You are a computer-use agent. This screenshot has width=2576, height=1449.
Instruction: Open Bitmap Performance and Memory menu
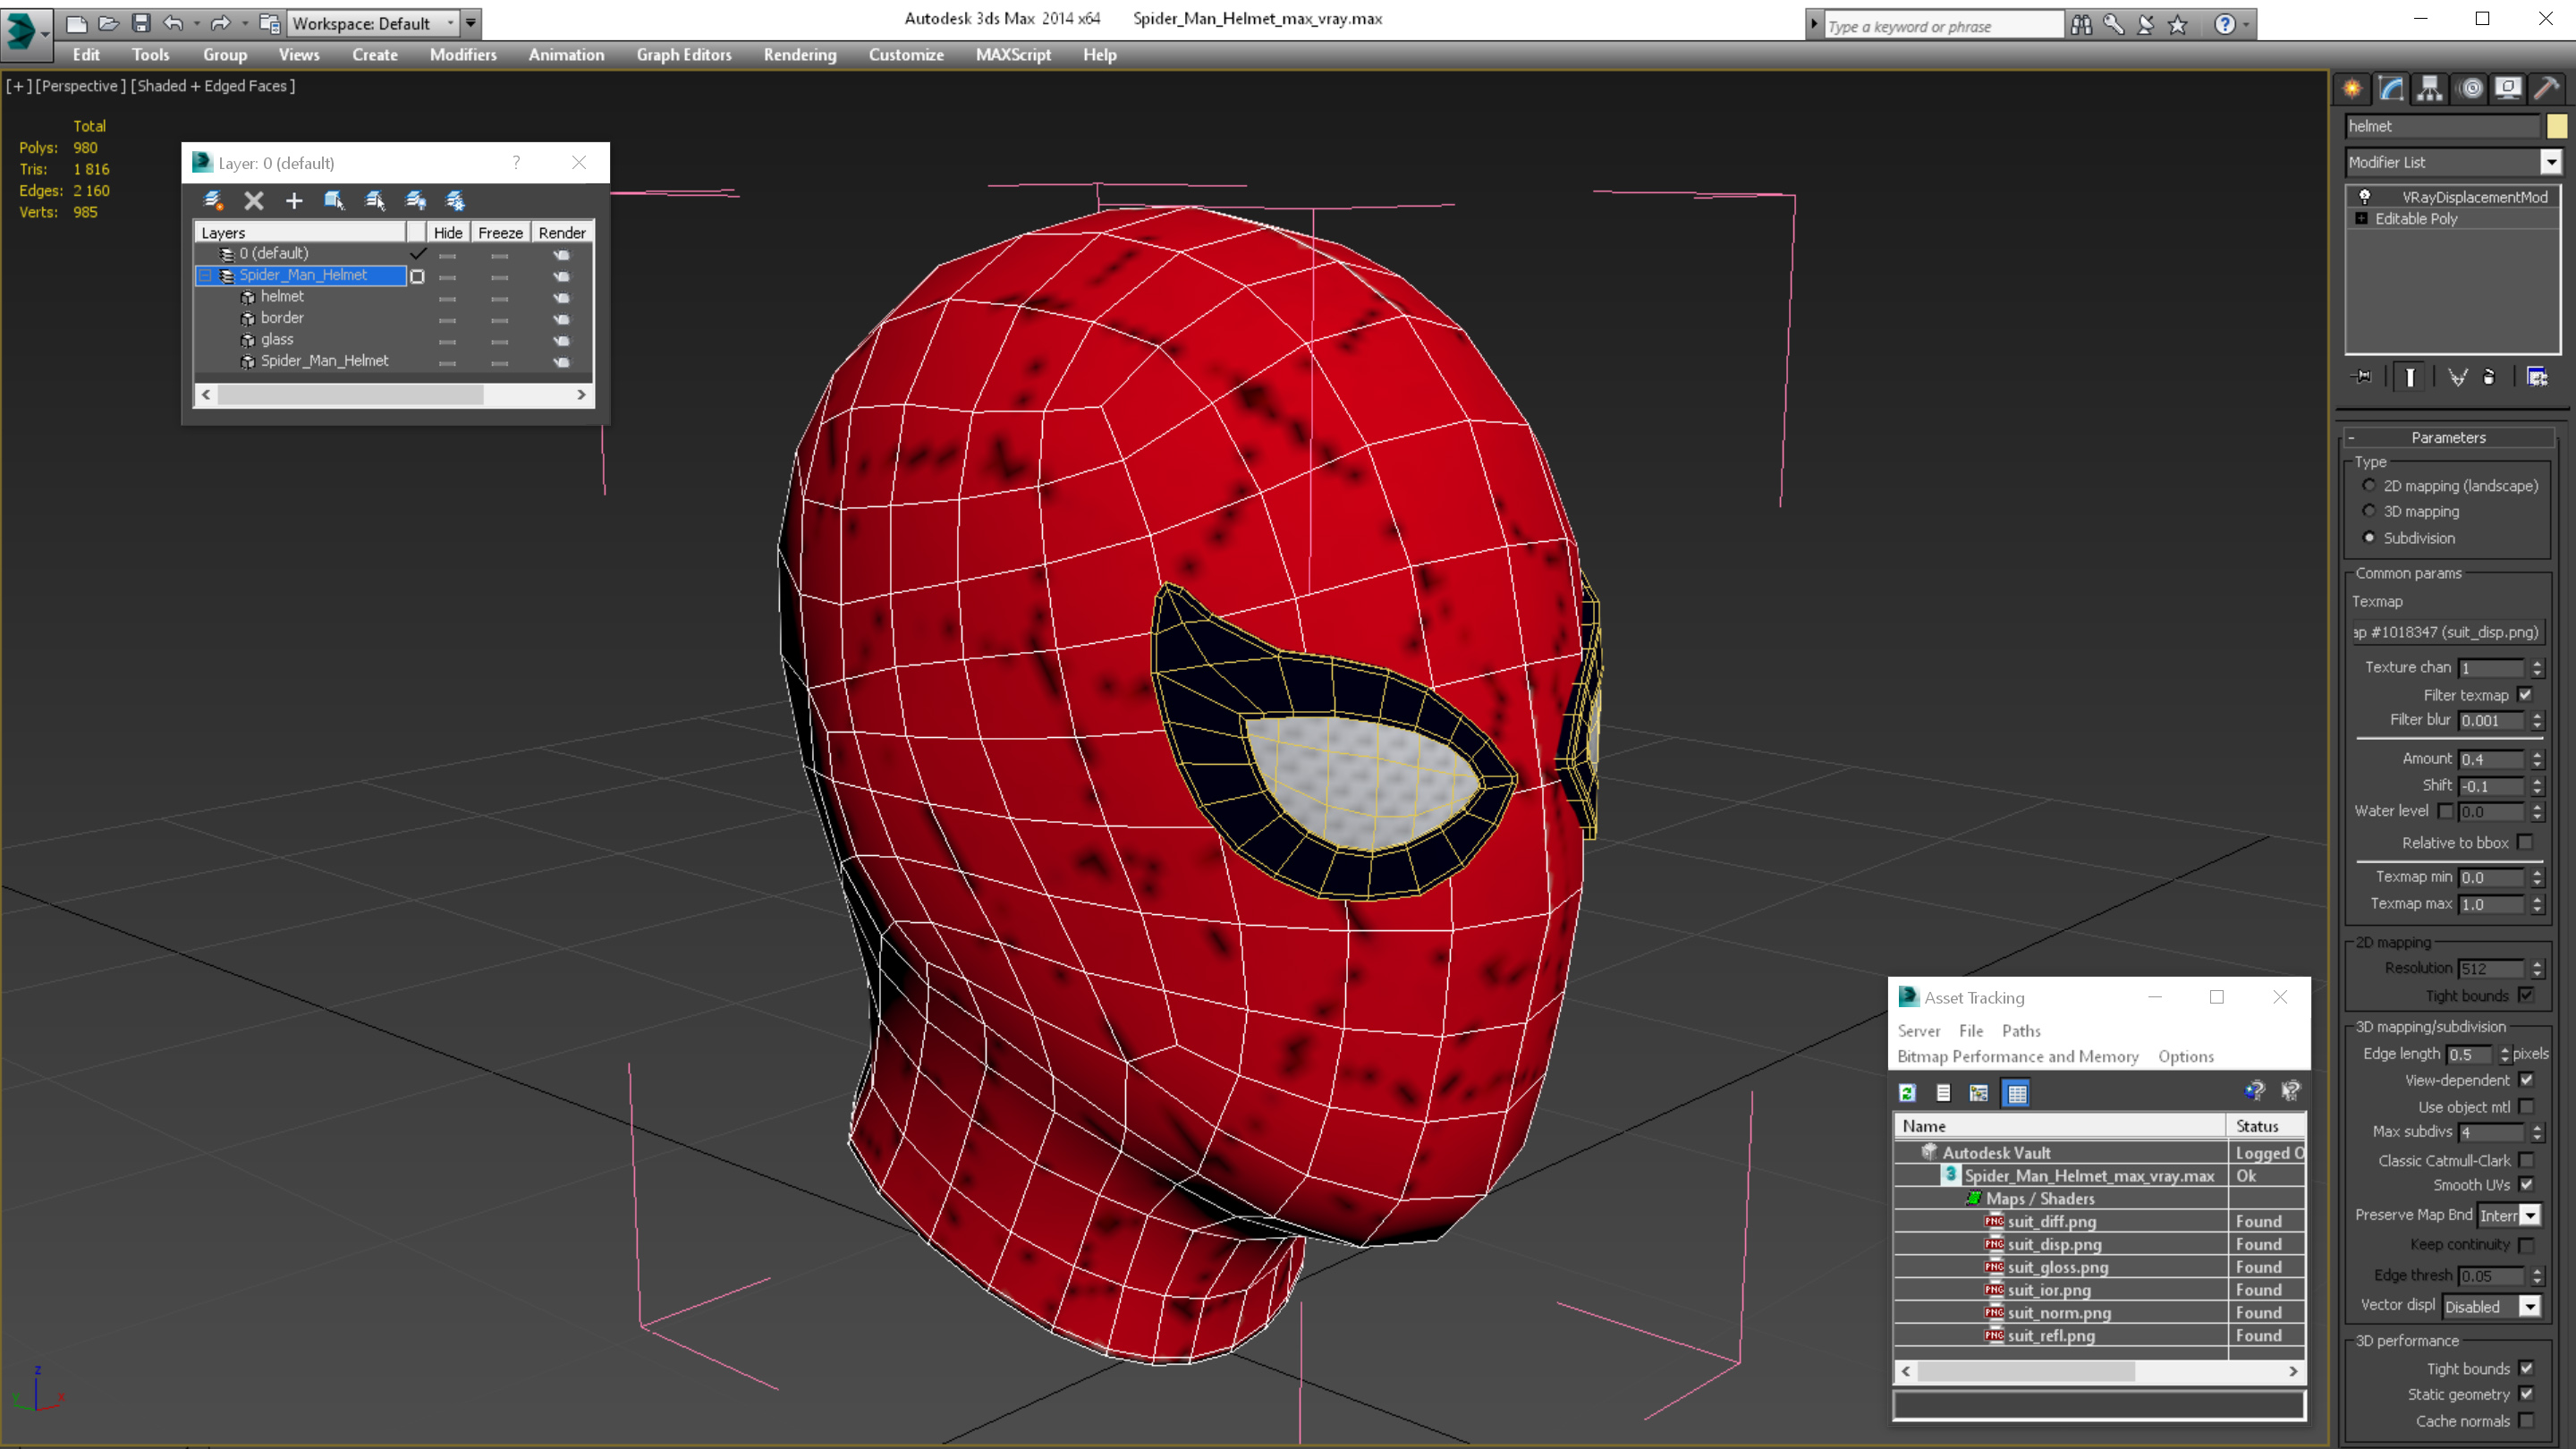[x=2018, y=1057]
